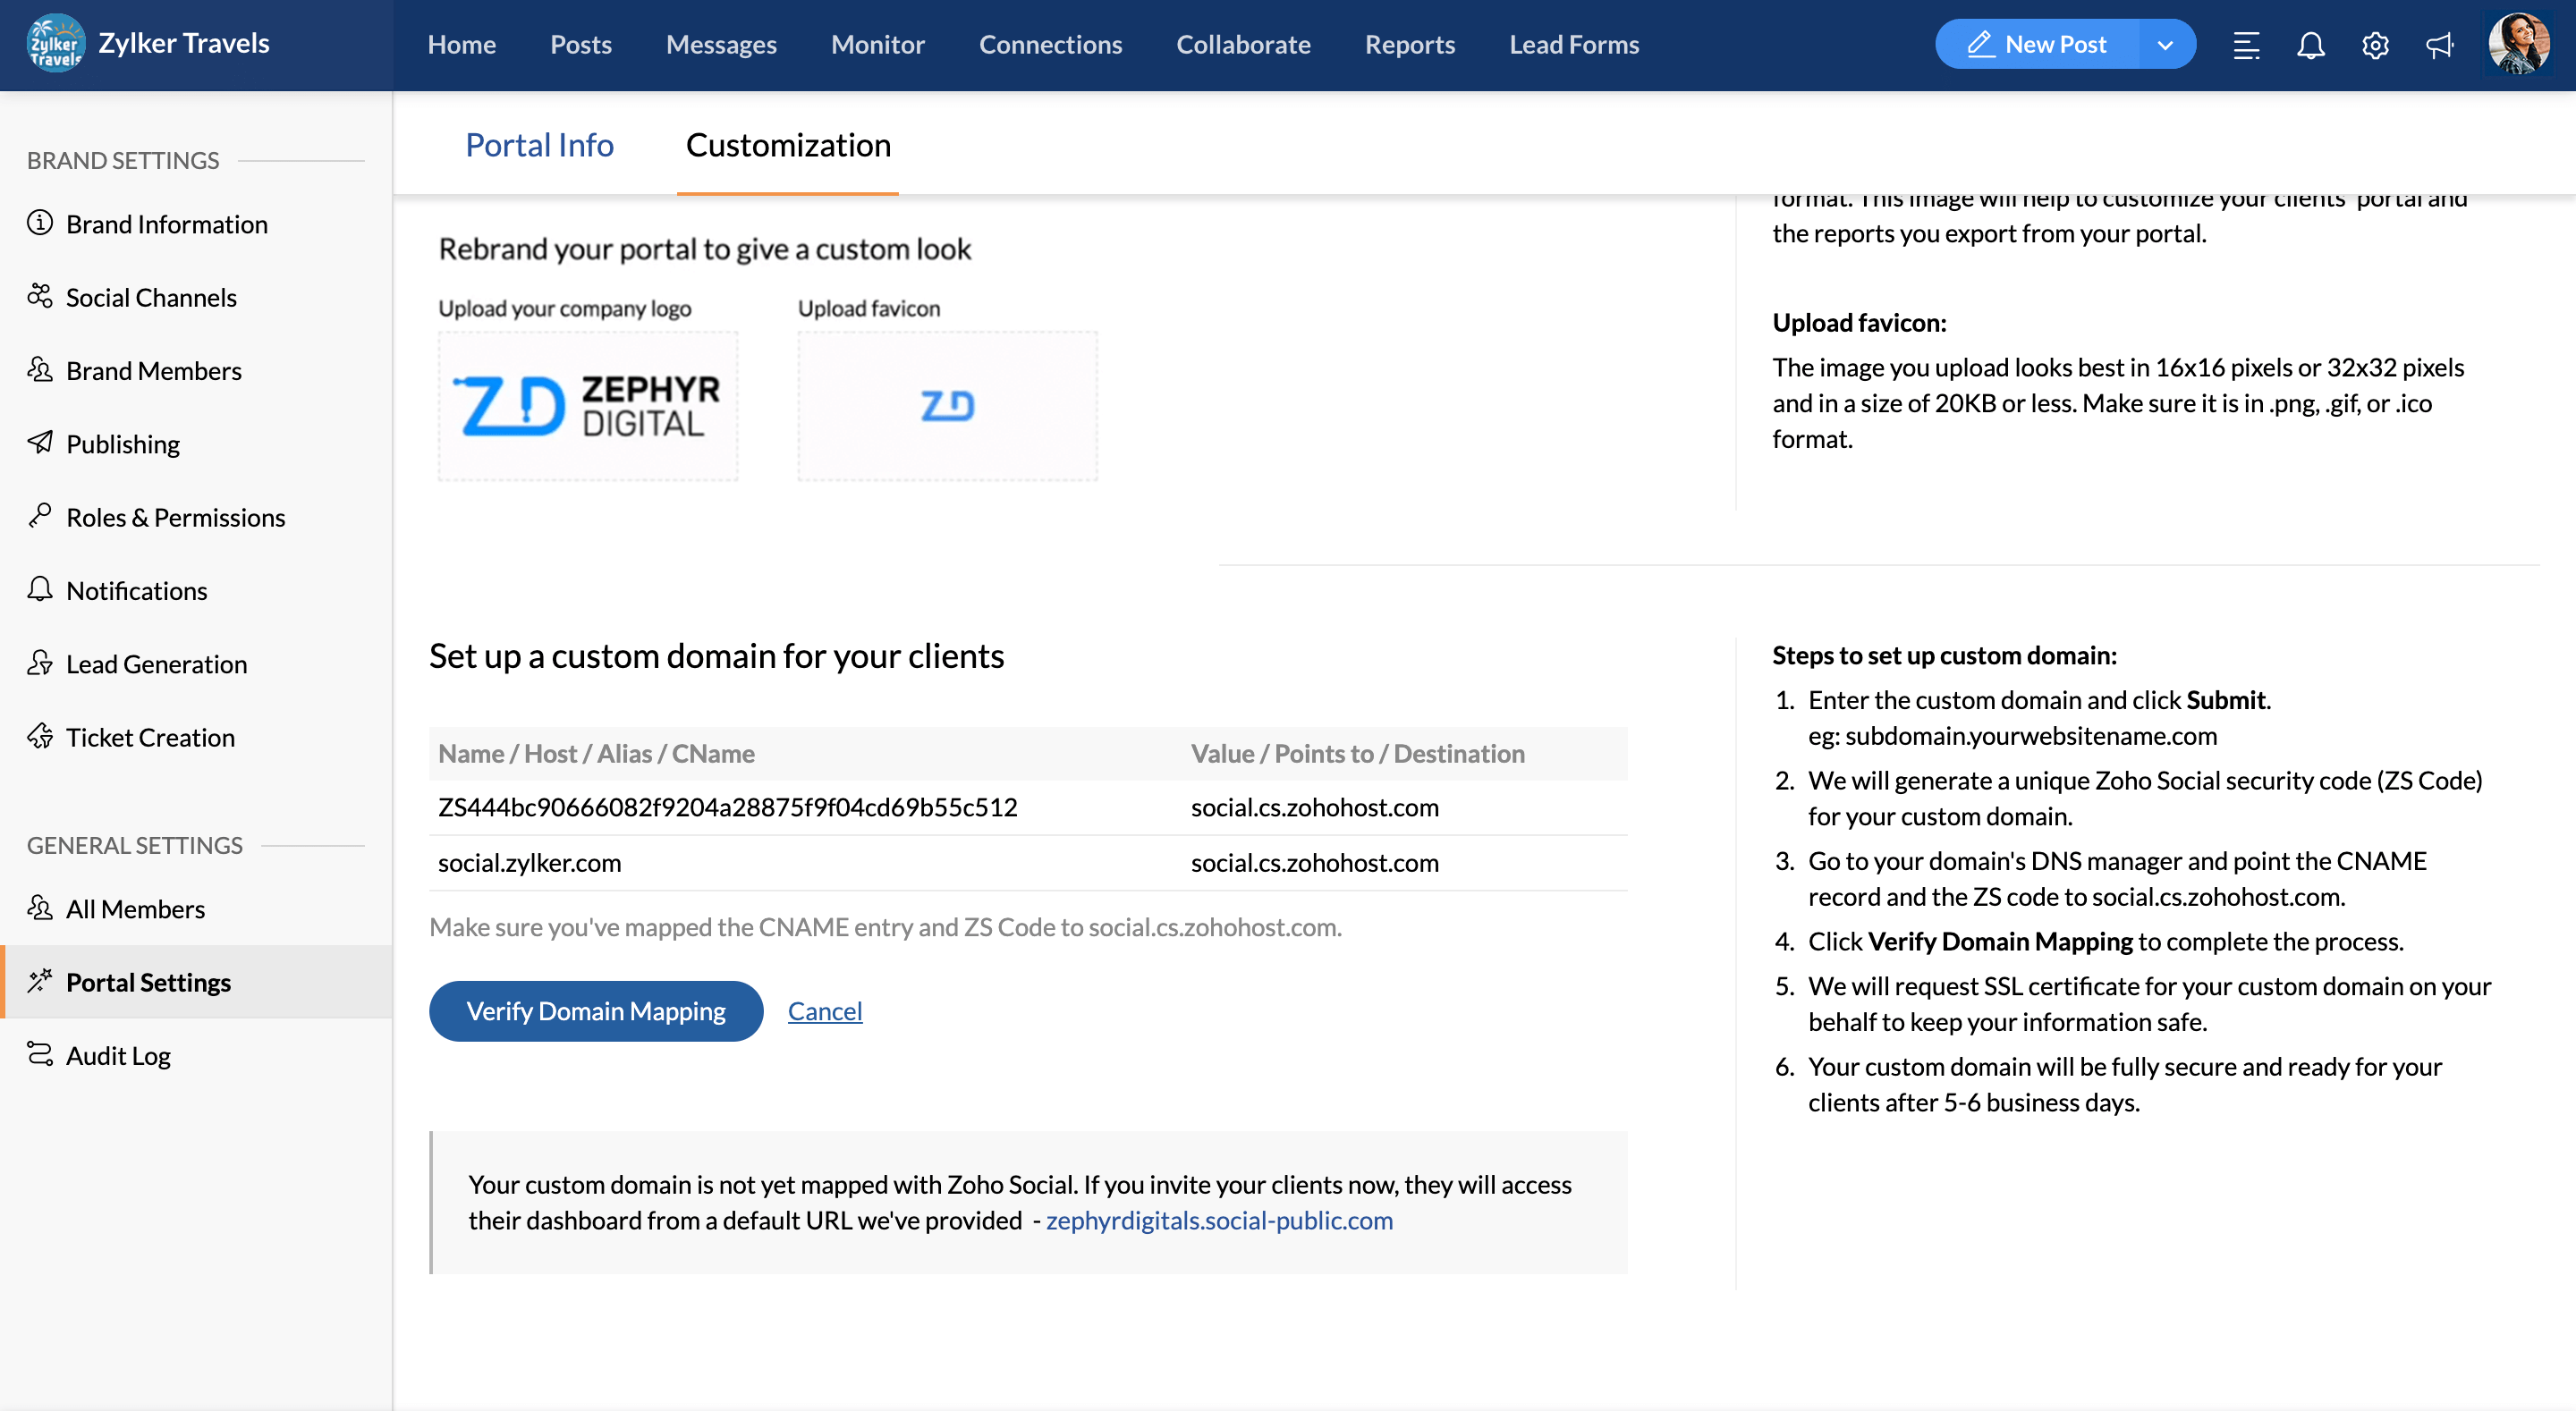The width and height of the screenshot is (2576, 1411).
Task: Select the Customization tab
Action: 788,145
